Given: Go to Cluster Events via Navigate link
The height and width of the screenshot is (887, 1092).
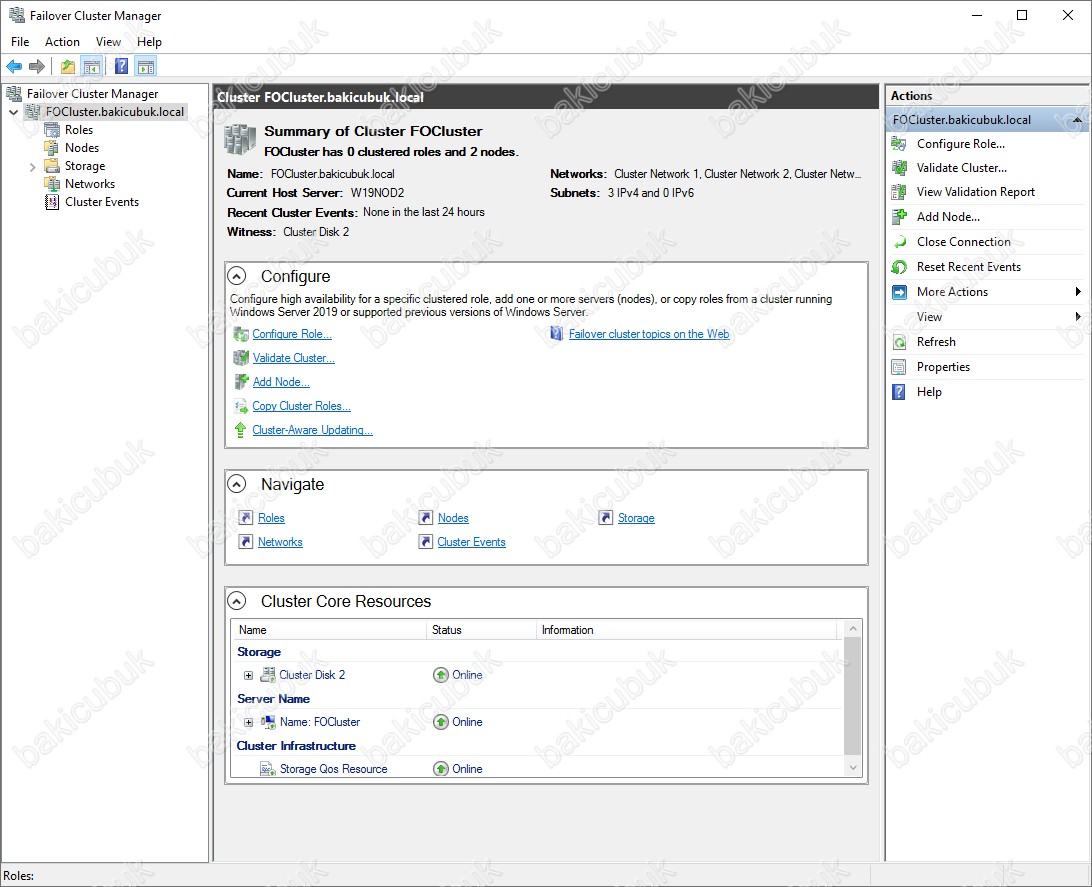Looking at the screenshot, I should coord(471,542).
